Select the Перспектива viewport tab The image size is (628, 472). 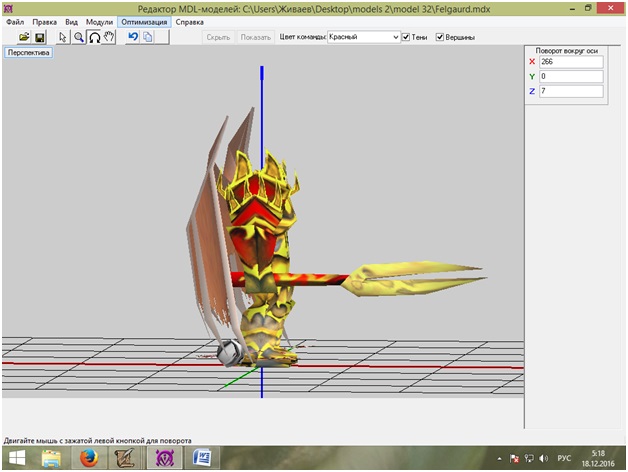point(29,53)
